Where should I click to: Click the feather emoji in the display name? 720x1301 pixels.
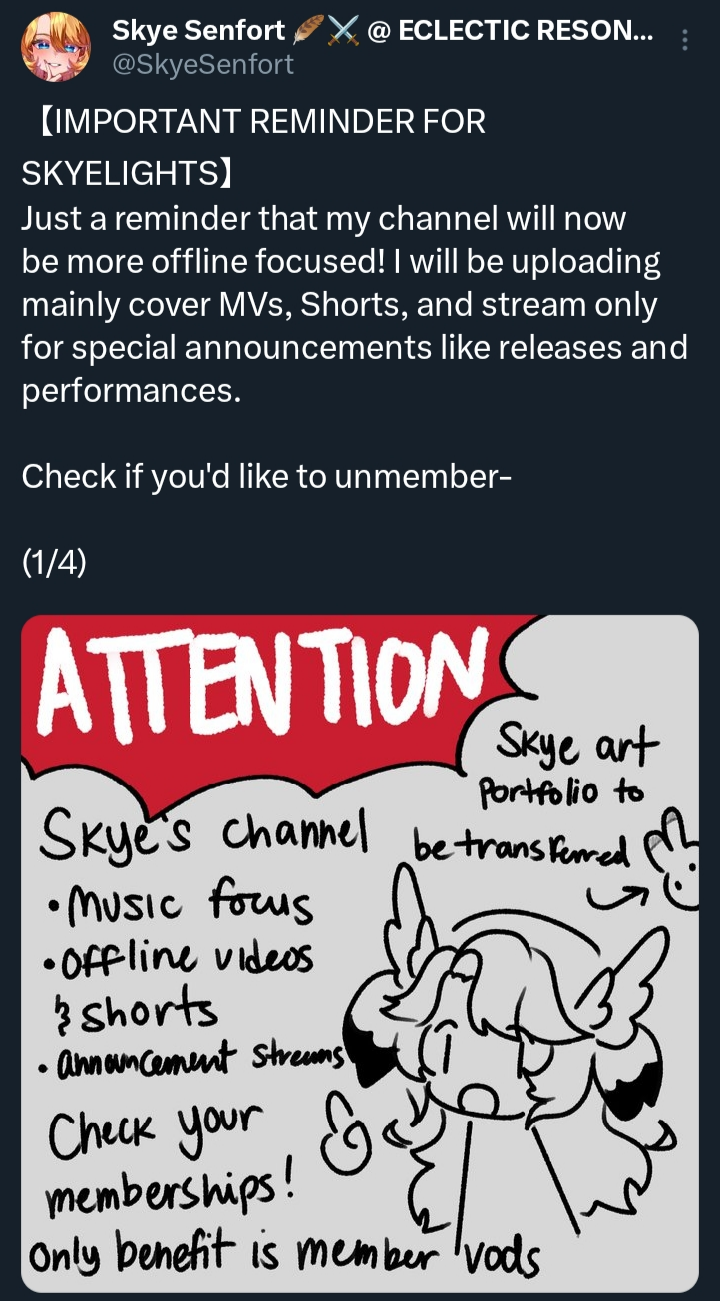(306, 31)
